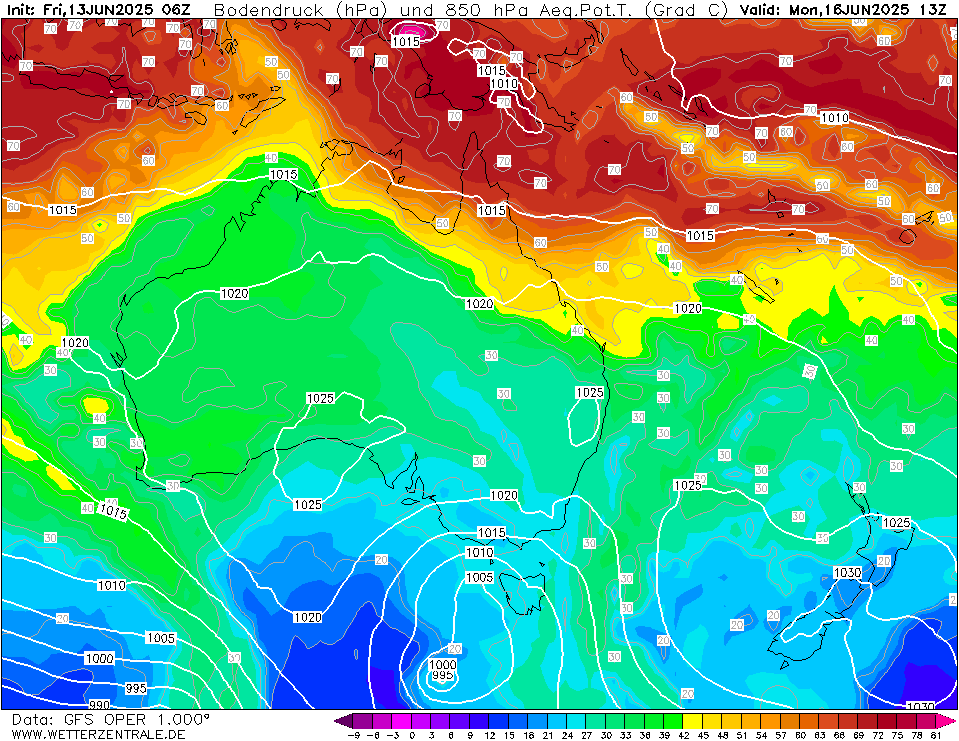Click the 1010 label in the upper right Pacific

(x=834, y=117)
